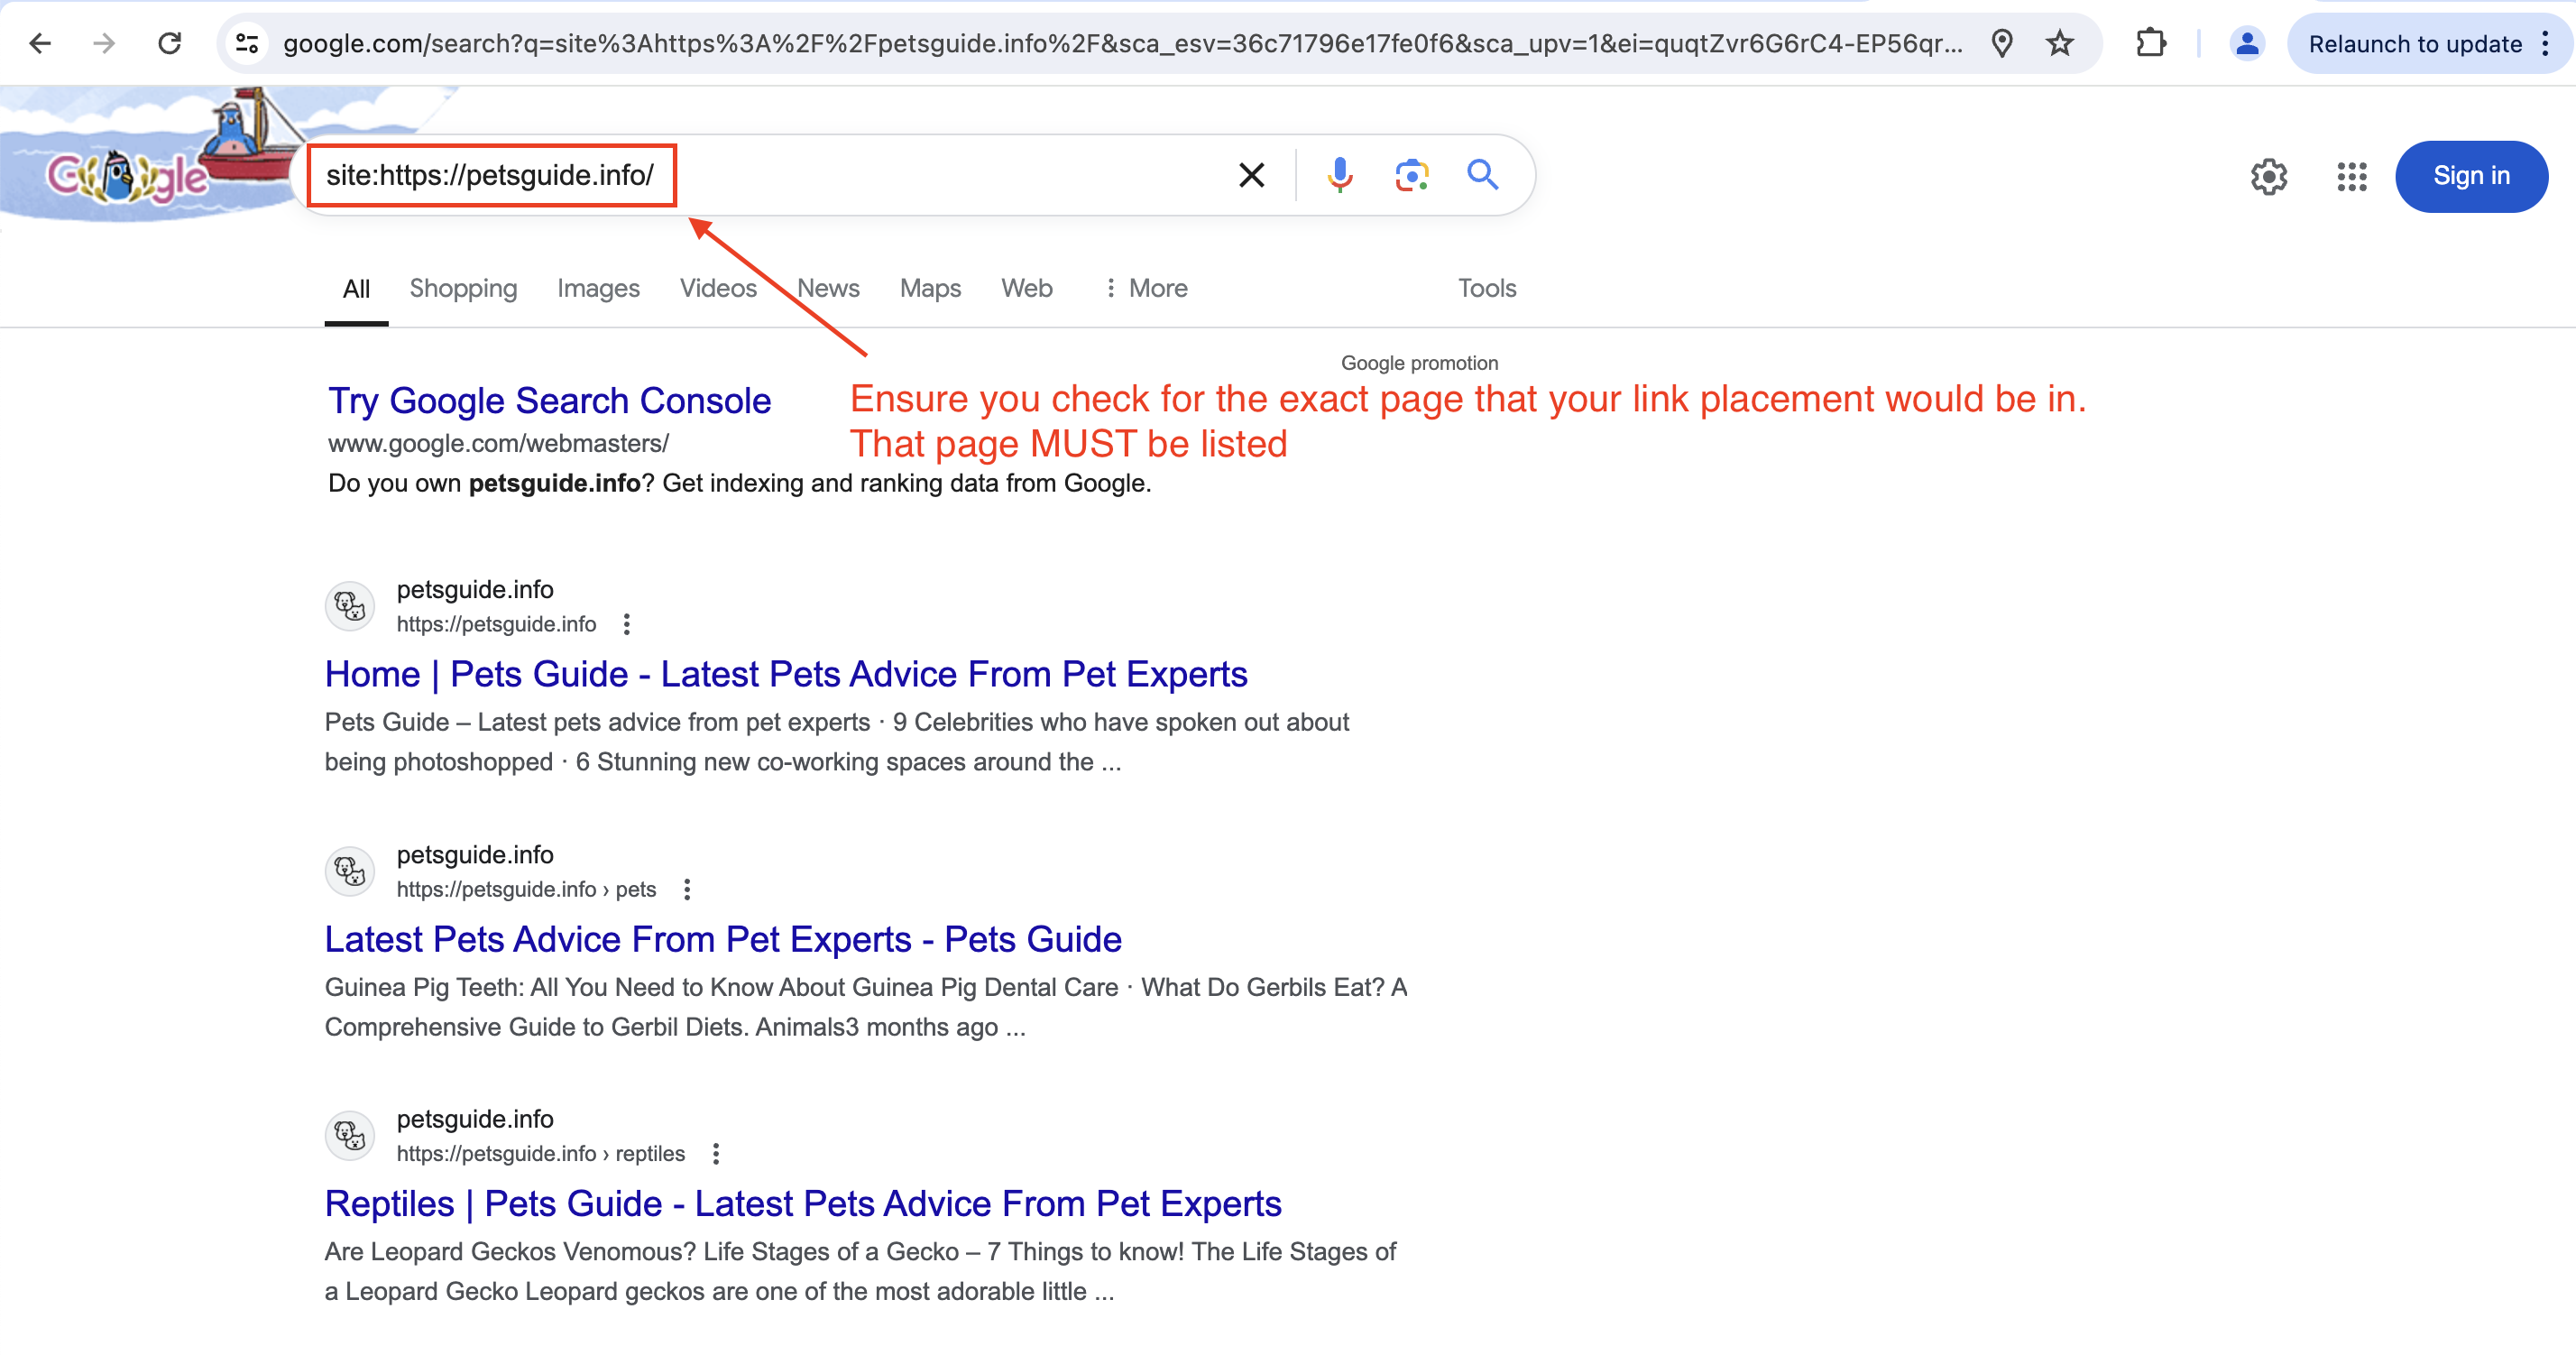Submit search with magnifying glass icon
2576x1355 pixels.
click(x=1483, y=175)
